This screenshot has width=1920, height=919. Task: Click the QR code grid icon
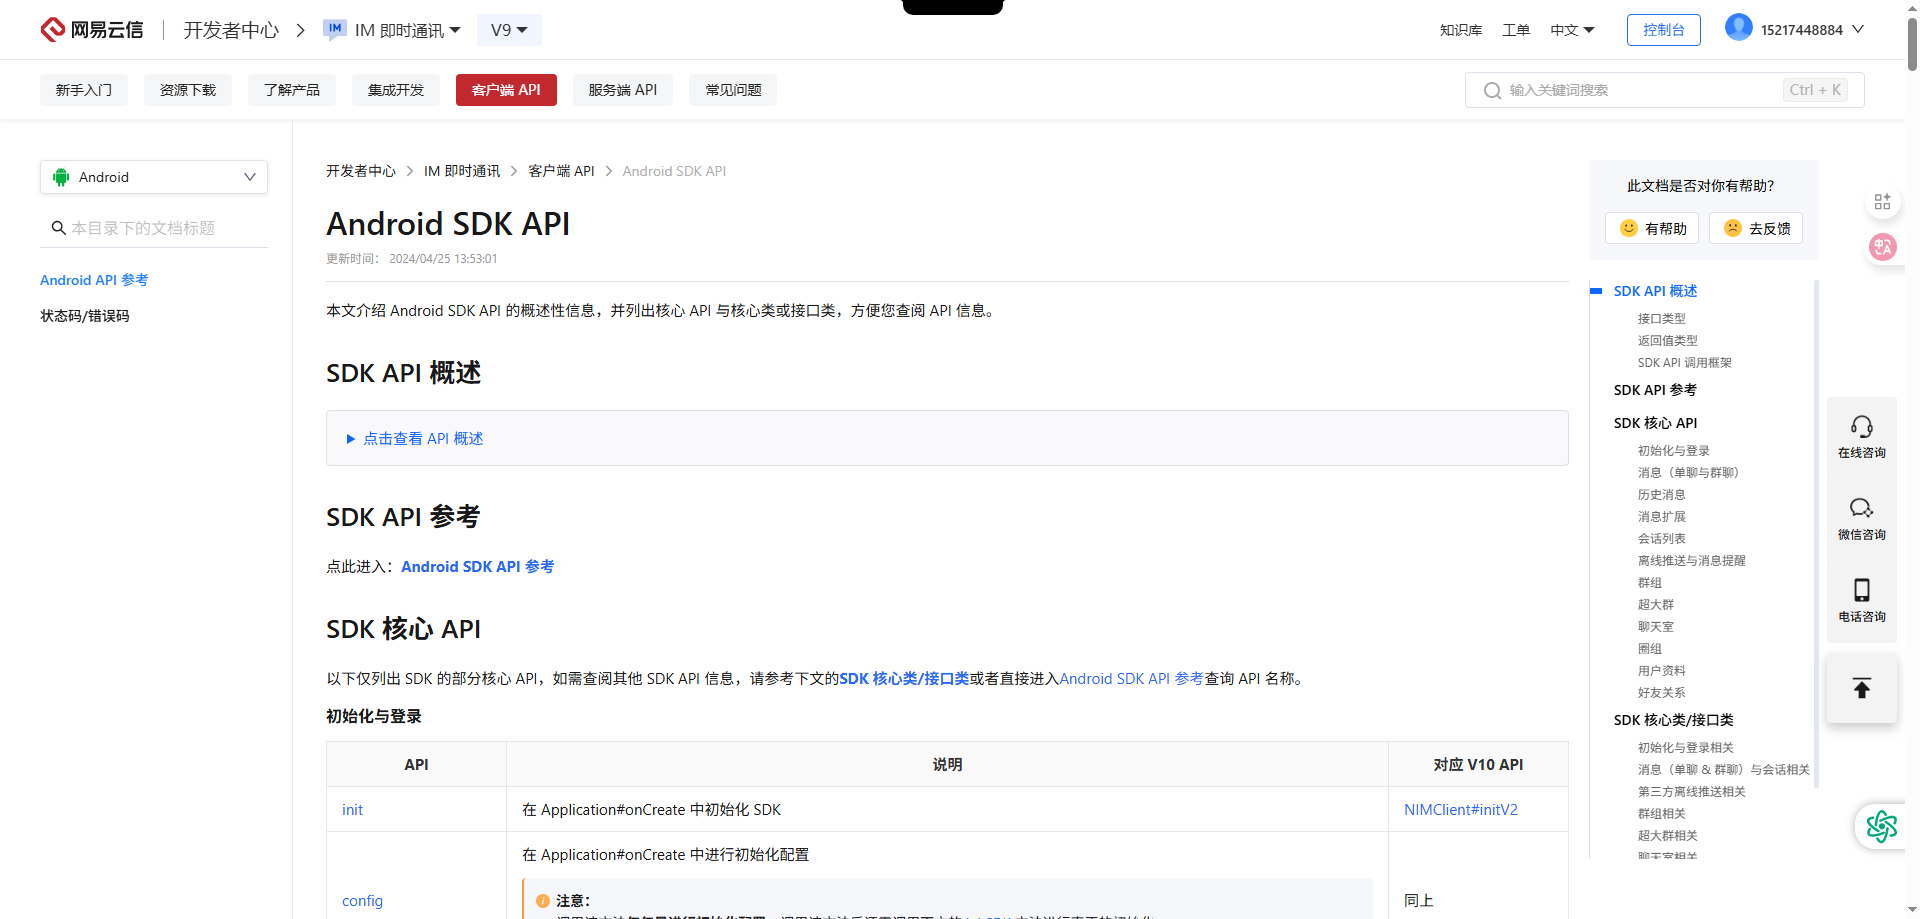click(x=1883, y=202)
